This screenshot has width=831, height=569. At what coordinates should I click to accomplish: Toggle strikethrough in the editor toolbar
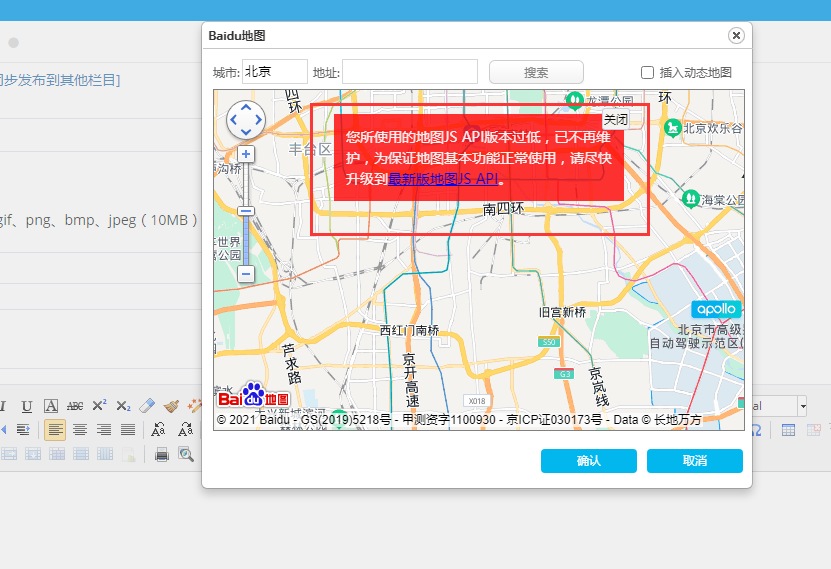pyautogui.click(x=75, y=406)
